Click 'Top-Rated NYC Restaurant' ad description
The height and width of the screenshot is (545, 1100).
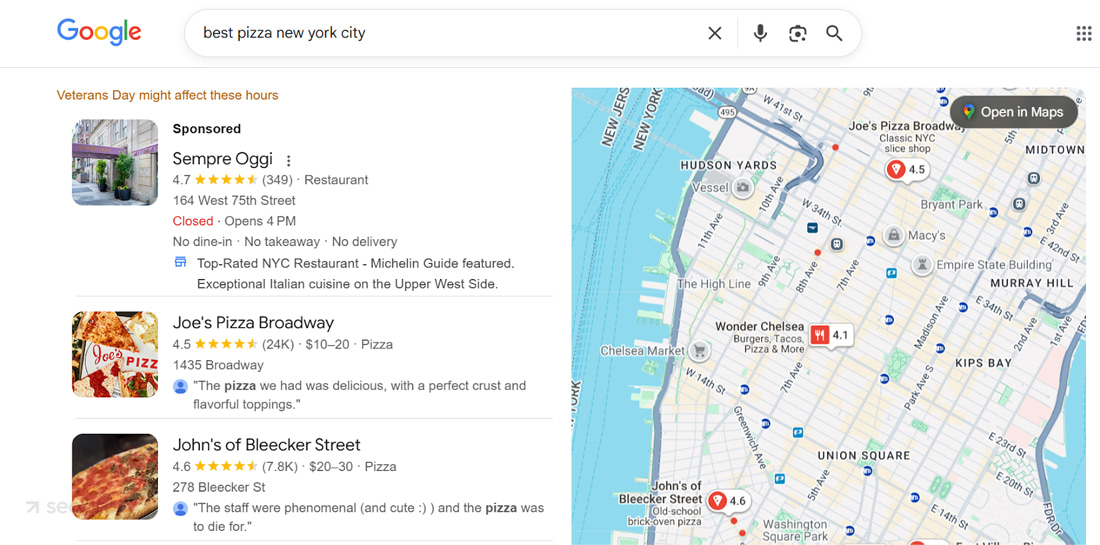[x=355, y=274]
